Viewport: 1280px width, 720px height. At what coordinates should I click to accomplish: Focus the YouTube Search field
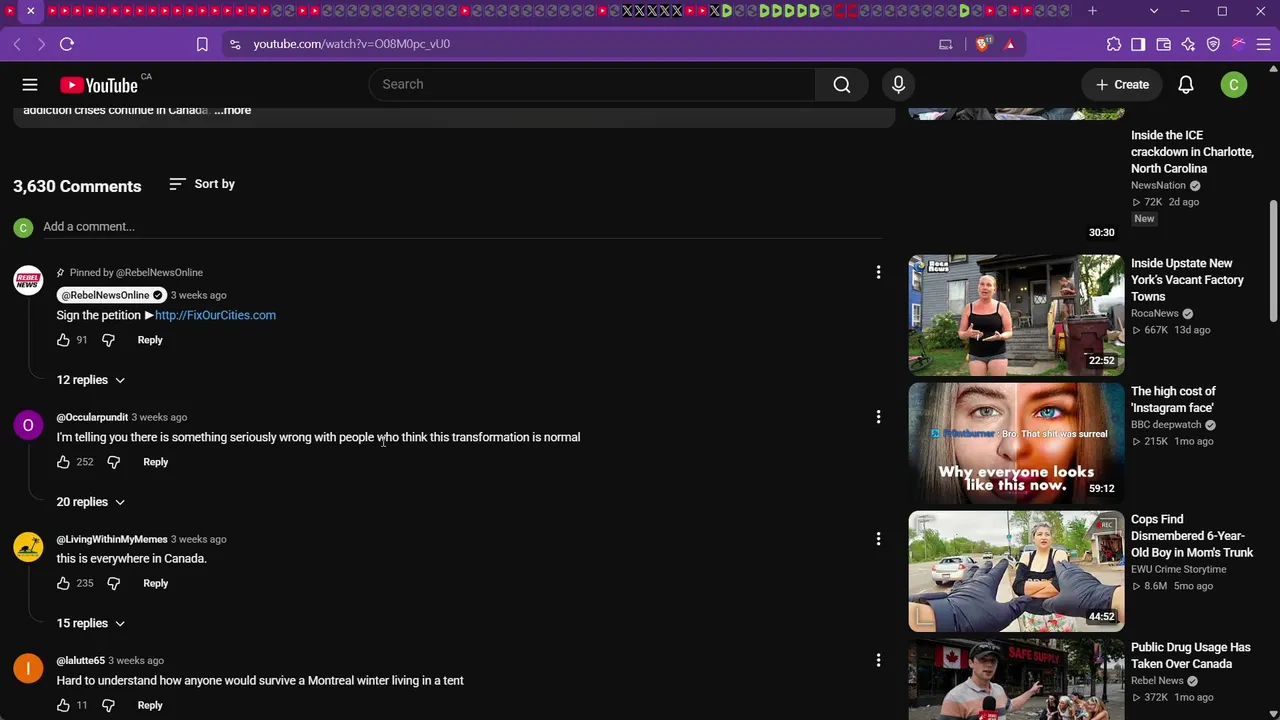point(592,84)
